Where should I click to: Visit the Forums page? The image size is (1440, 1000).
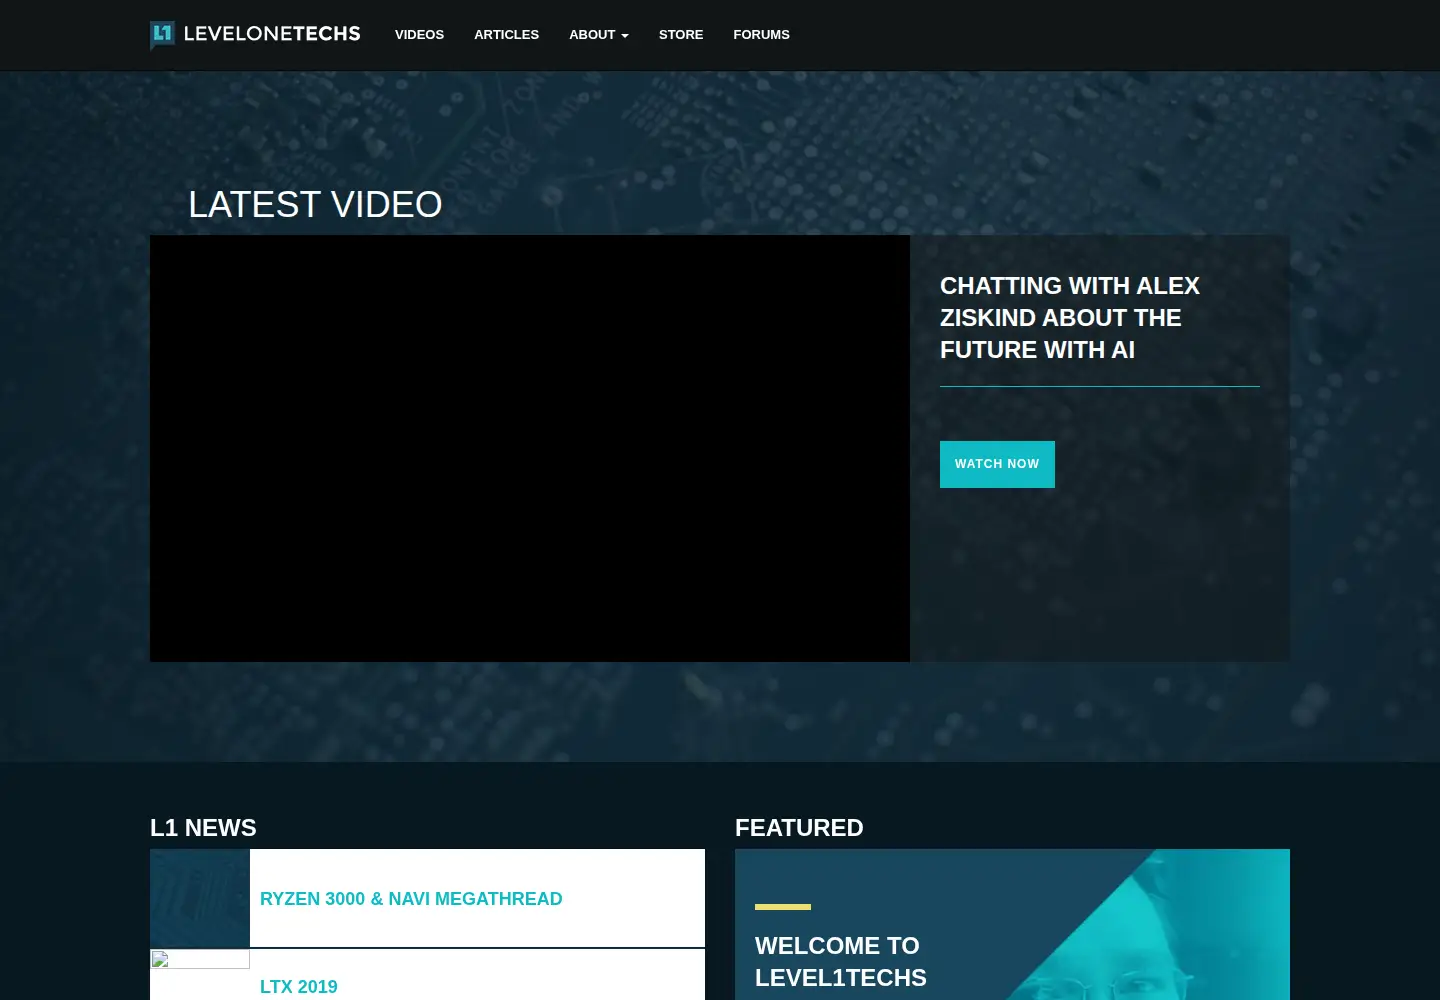[761, 35]
